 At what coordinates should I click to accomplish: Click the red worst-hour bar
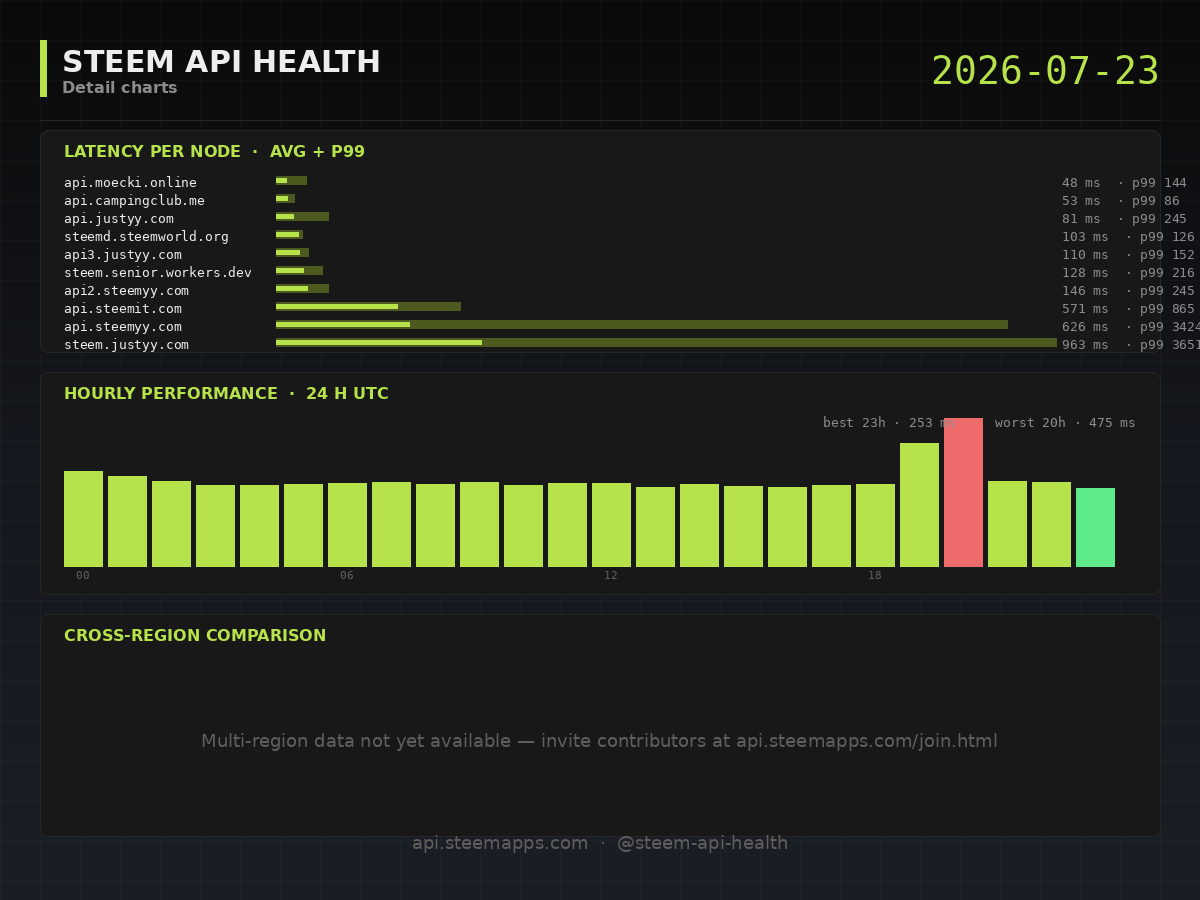963,492
